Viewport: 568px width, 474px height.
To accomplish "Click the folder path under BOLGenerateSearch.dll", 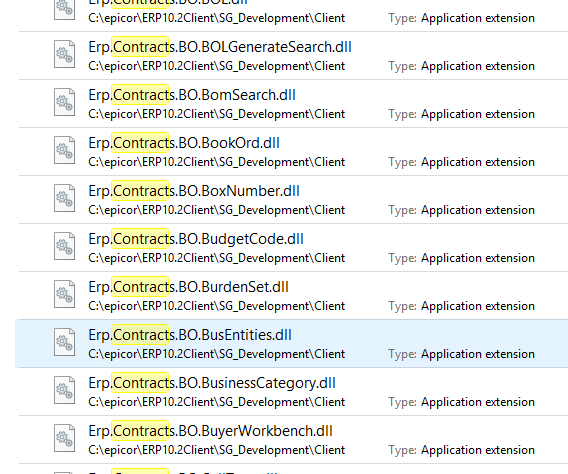I will click(x=217, y=66).
